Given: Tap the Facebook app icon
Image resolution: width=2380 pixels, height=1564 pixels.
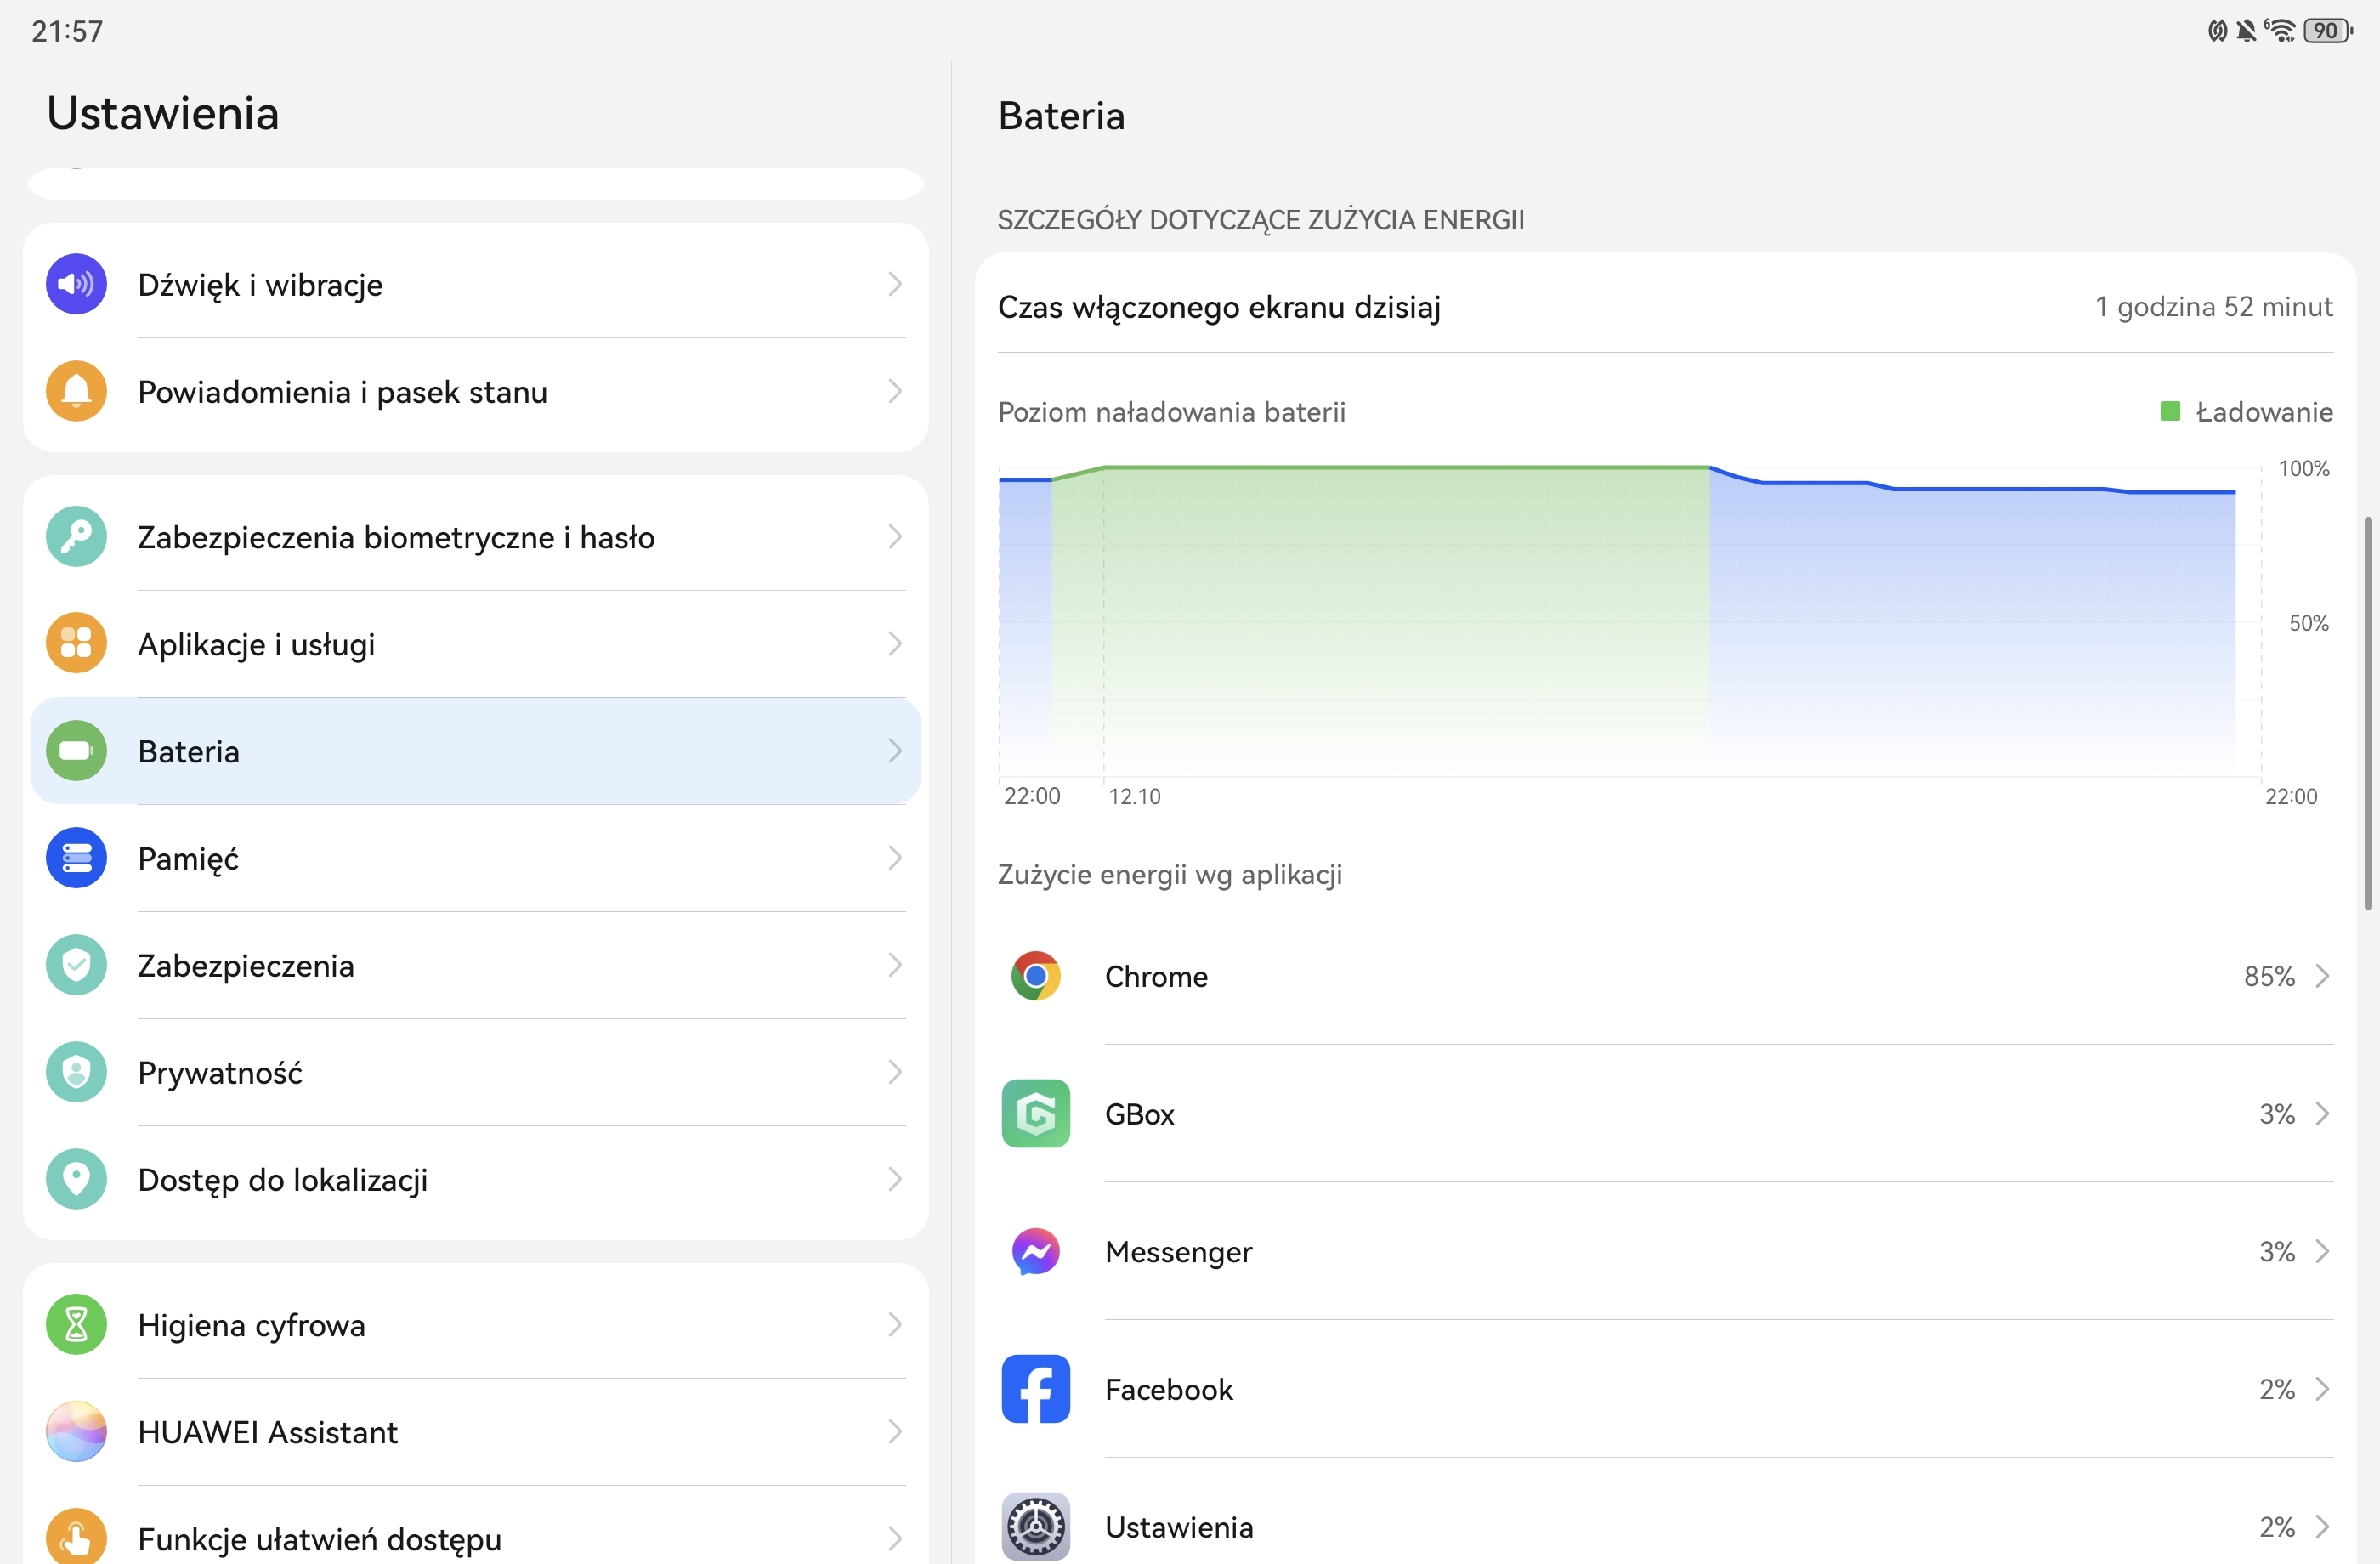Looking at the screenshot, I should pyautogui.click(x=1035, y=1389).
